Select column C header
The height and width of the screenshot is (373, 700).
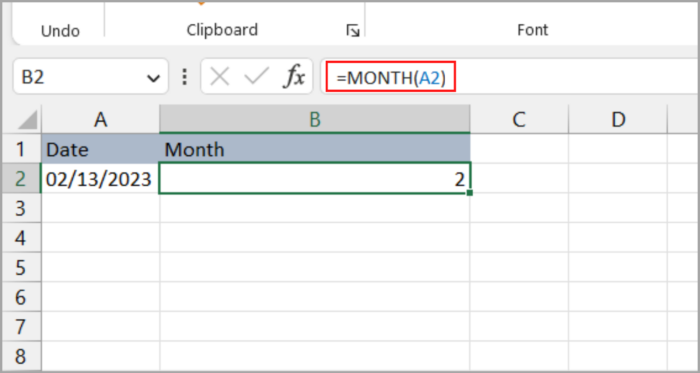coord(519,120)
